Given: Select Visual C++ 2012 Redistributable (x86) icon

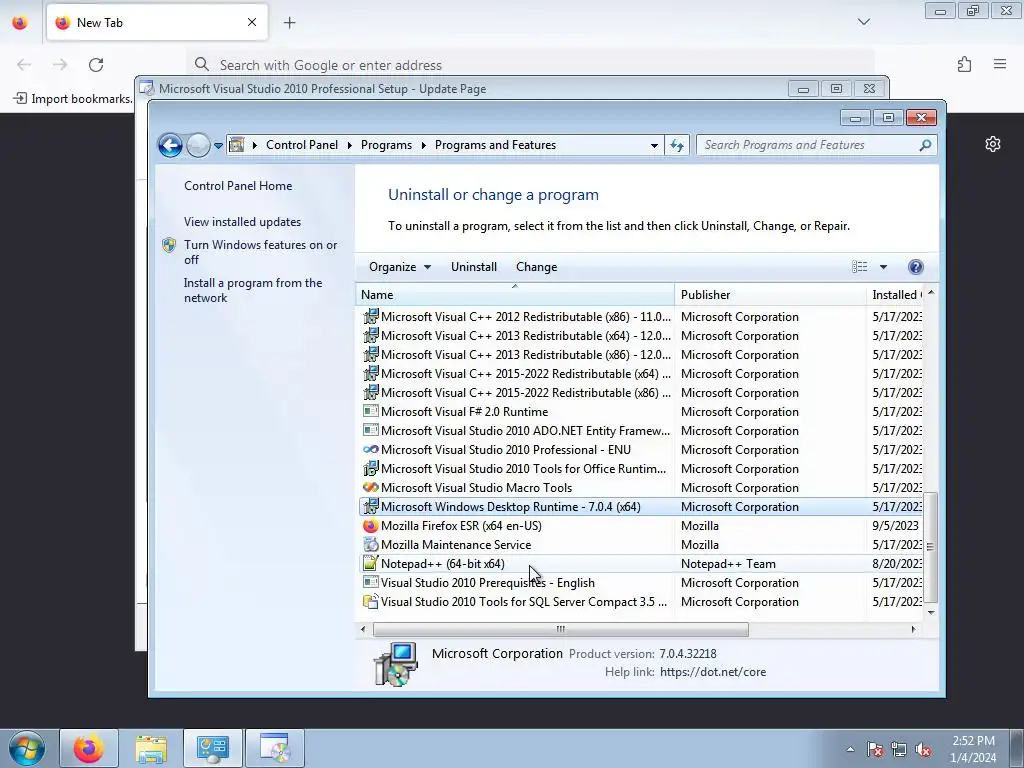Looking at the screenshot, I should click(x=370, y=317).
